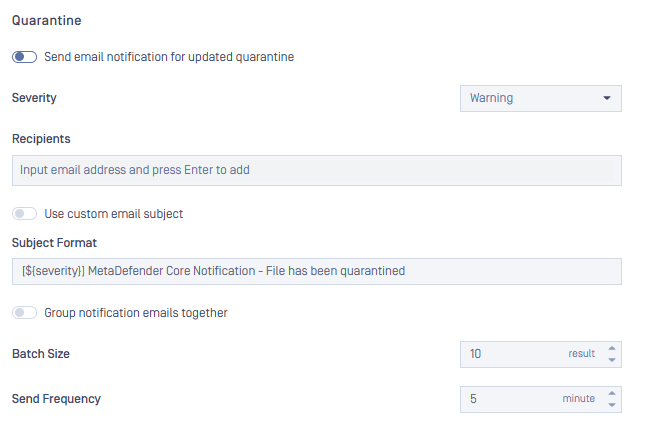The width and height of the screenshot is (670, 424).
Task: Click the Quarantine section heading
Action: [45, 19]
